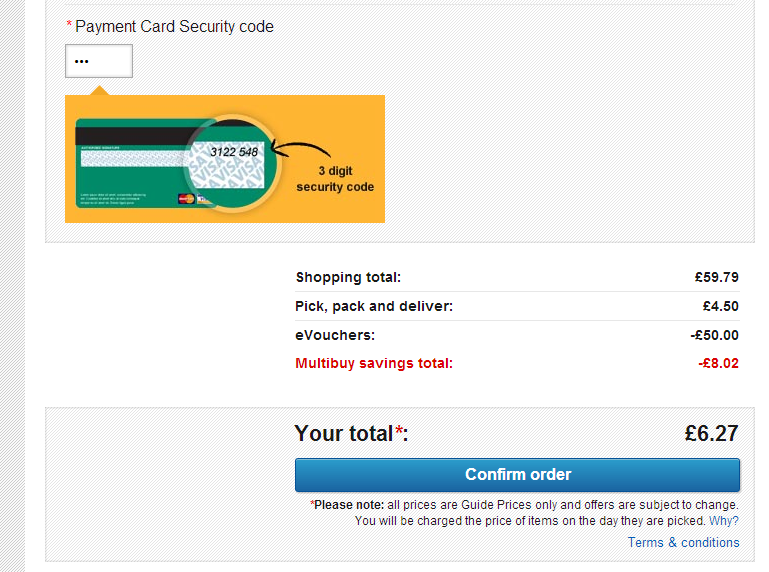
Task: Click the red asterisk after Your total
Action: point(399,433)
